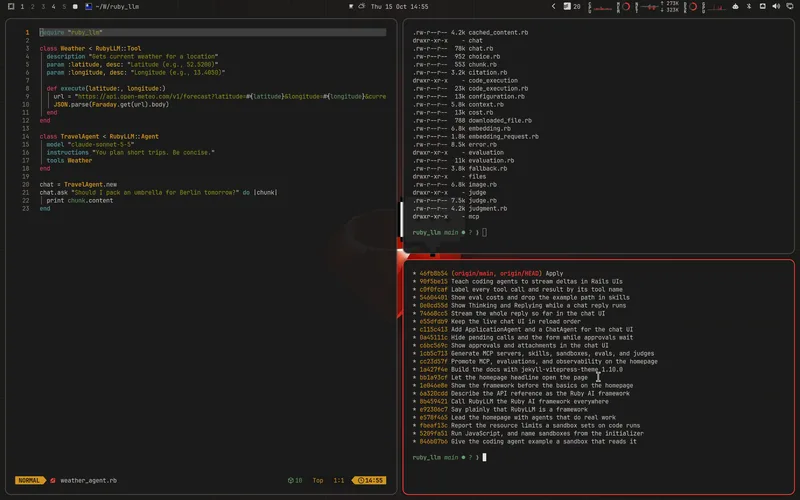Switch to workspace 3 in the top bar

pos(43,7)
